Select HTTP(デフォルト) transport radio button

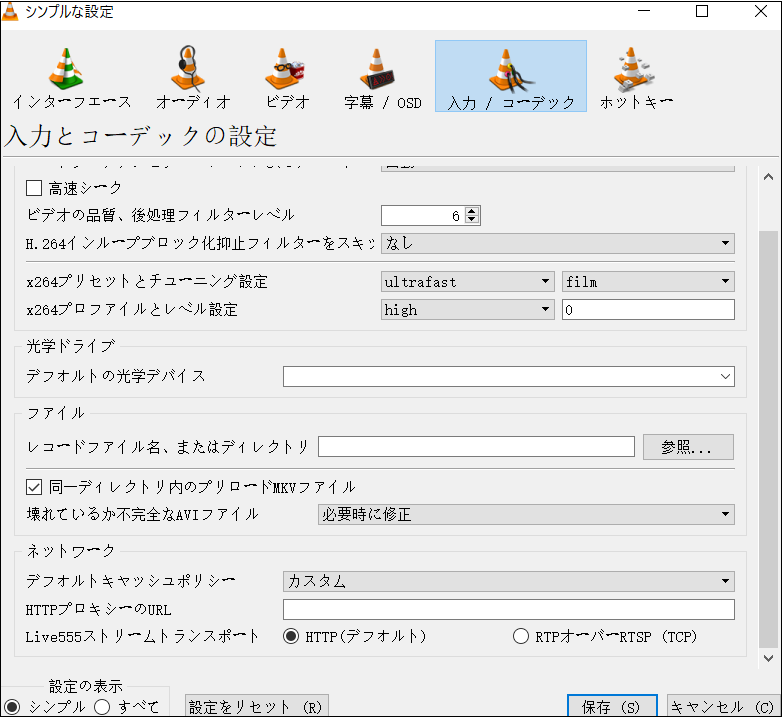click(292, 636)
